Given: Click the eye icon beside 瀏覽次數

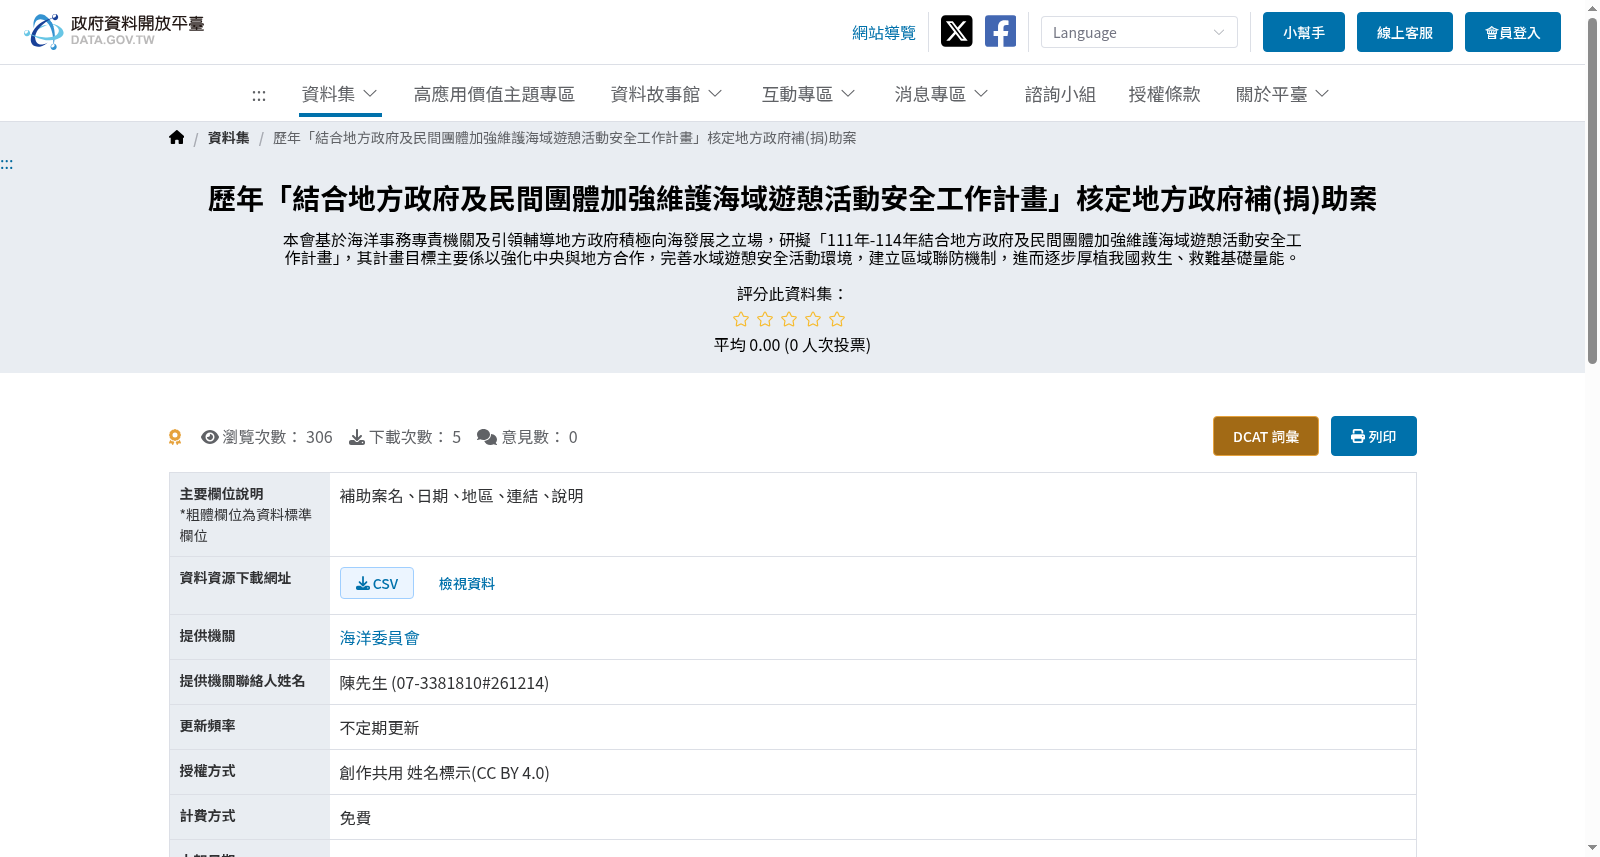Looking at the screenshot, I should [x=210, y=437].
